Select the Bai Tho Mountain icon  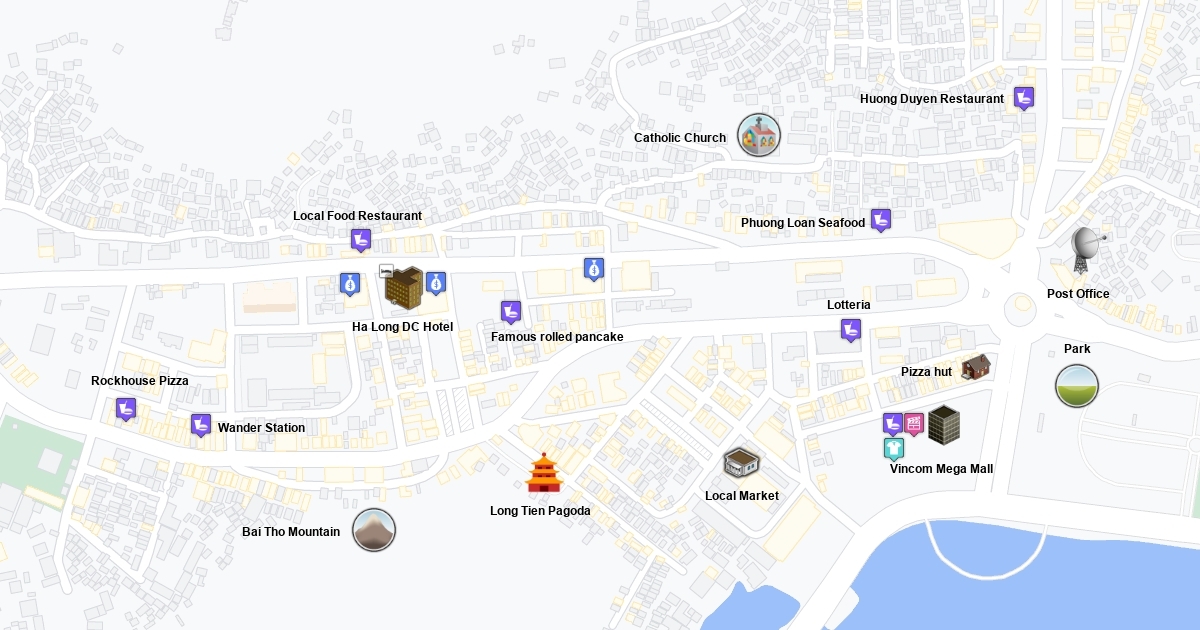[374, 530]
